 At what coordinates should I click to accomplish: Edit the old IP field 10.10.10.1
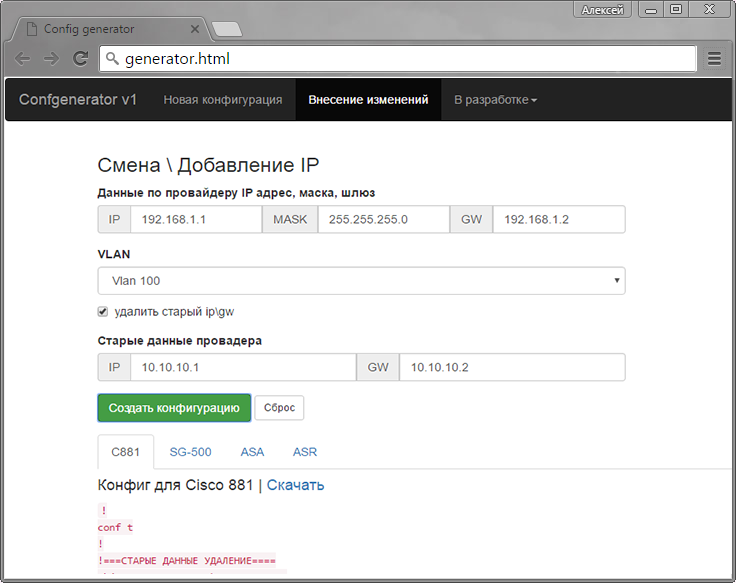coord(243,367)
